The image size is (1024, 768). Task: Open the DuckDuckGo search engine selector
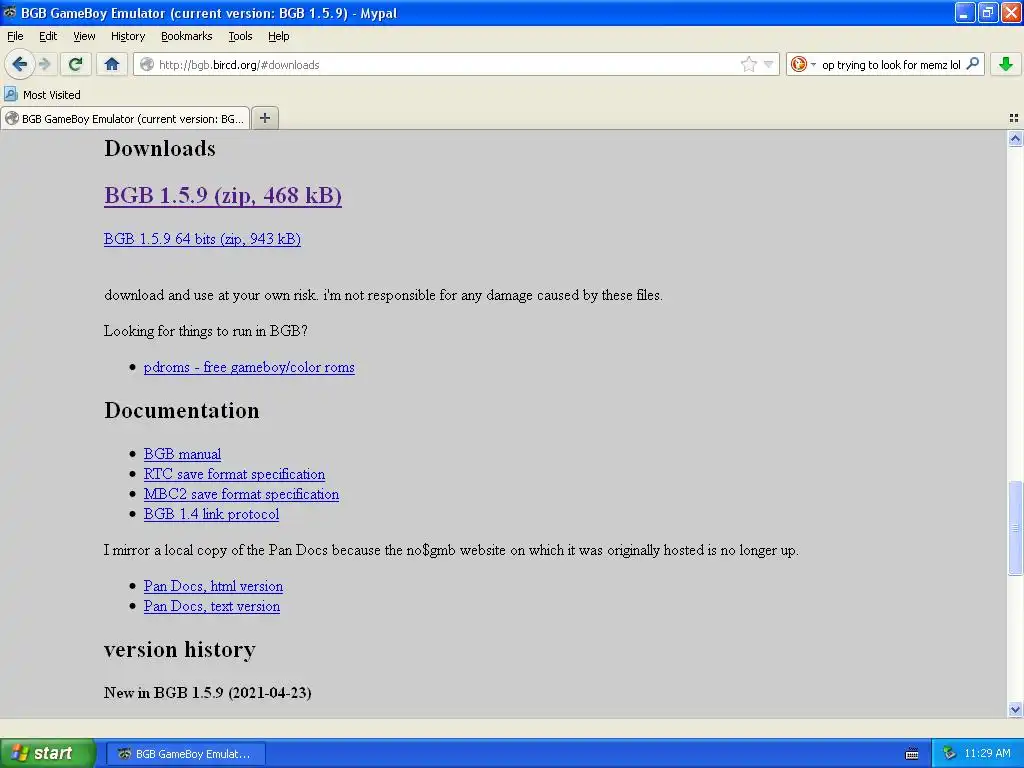803,64
